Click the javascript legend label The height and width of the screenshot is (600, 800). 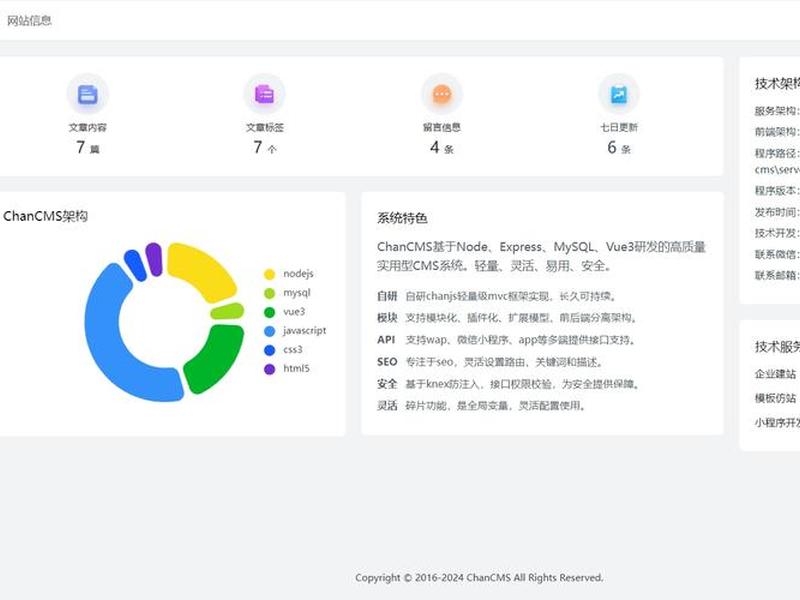click(305, 331)
